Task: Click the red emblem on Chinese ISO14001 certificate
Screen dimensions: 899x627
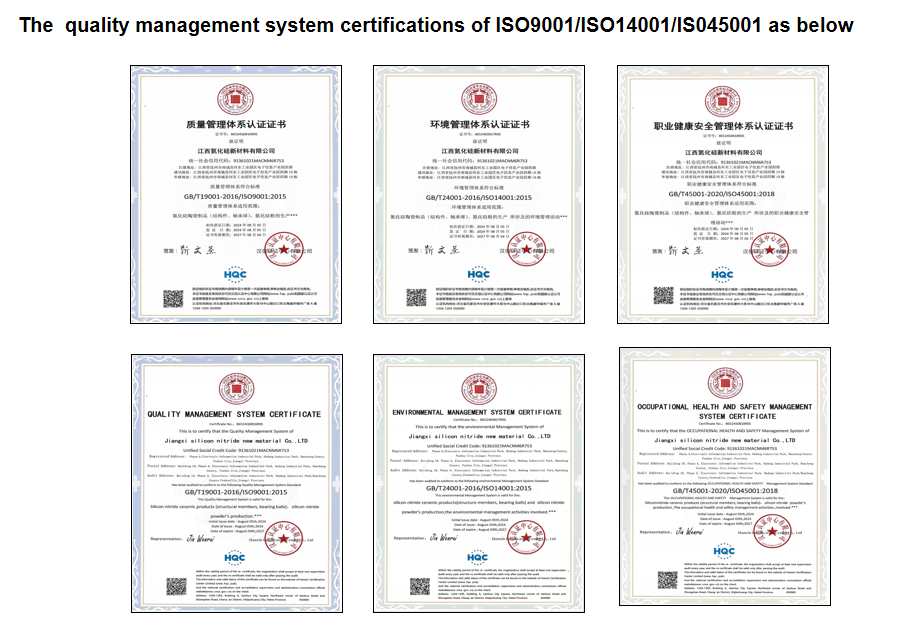Action: [479, 100]
